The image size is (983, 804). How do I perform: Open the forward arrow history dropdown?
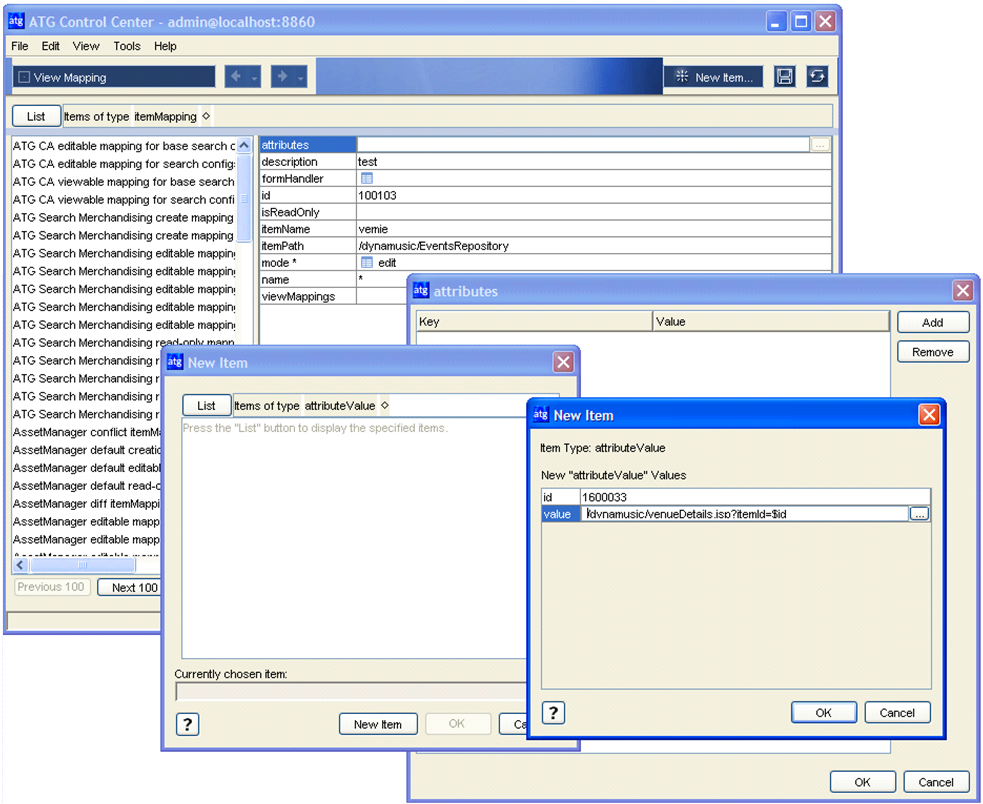300,78
